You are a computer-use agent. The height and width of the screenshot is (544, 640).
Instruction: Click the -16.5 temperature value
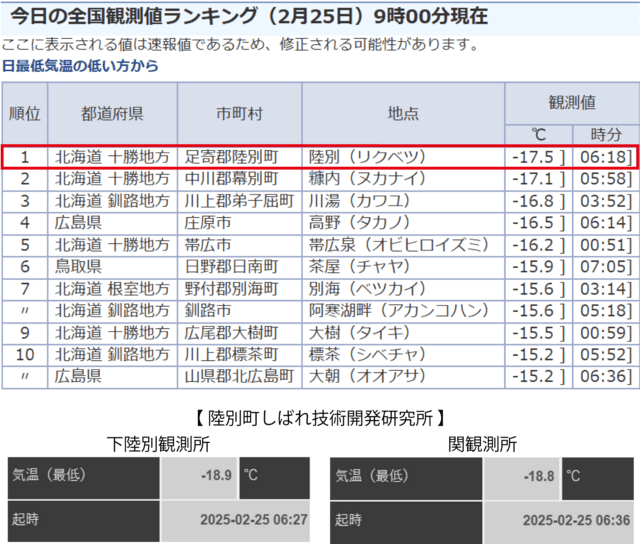533,223
